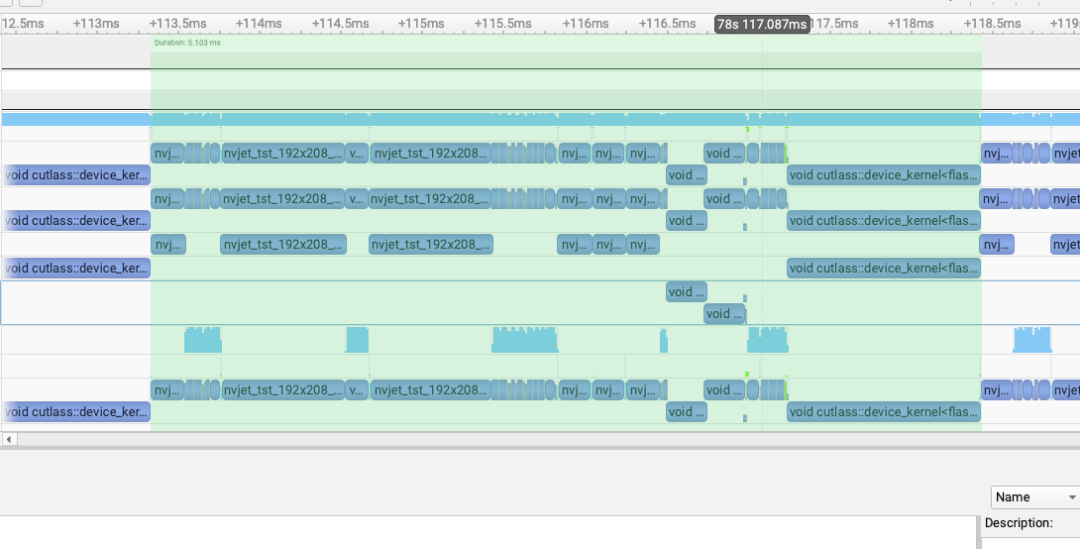Select first nvjet_tst_192x208 kernel in the top kernel row
1080x549 pixels.
coord(283,153)
